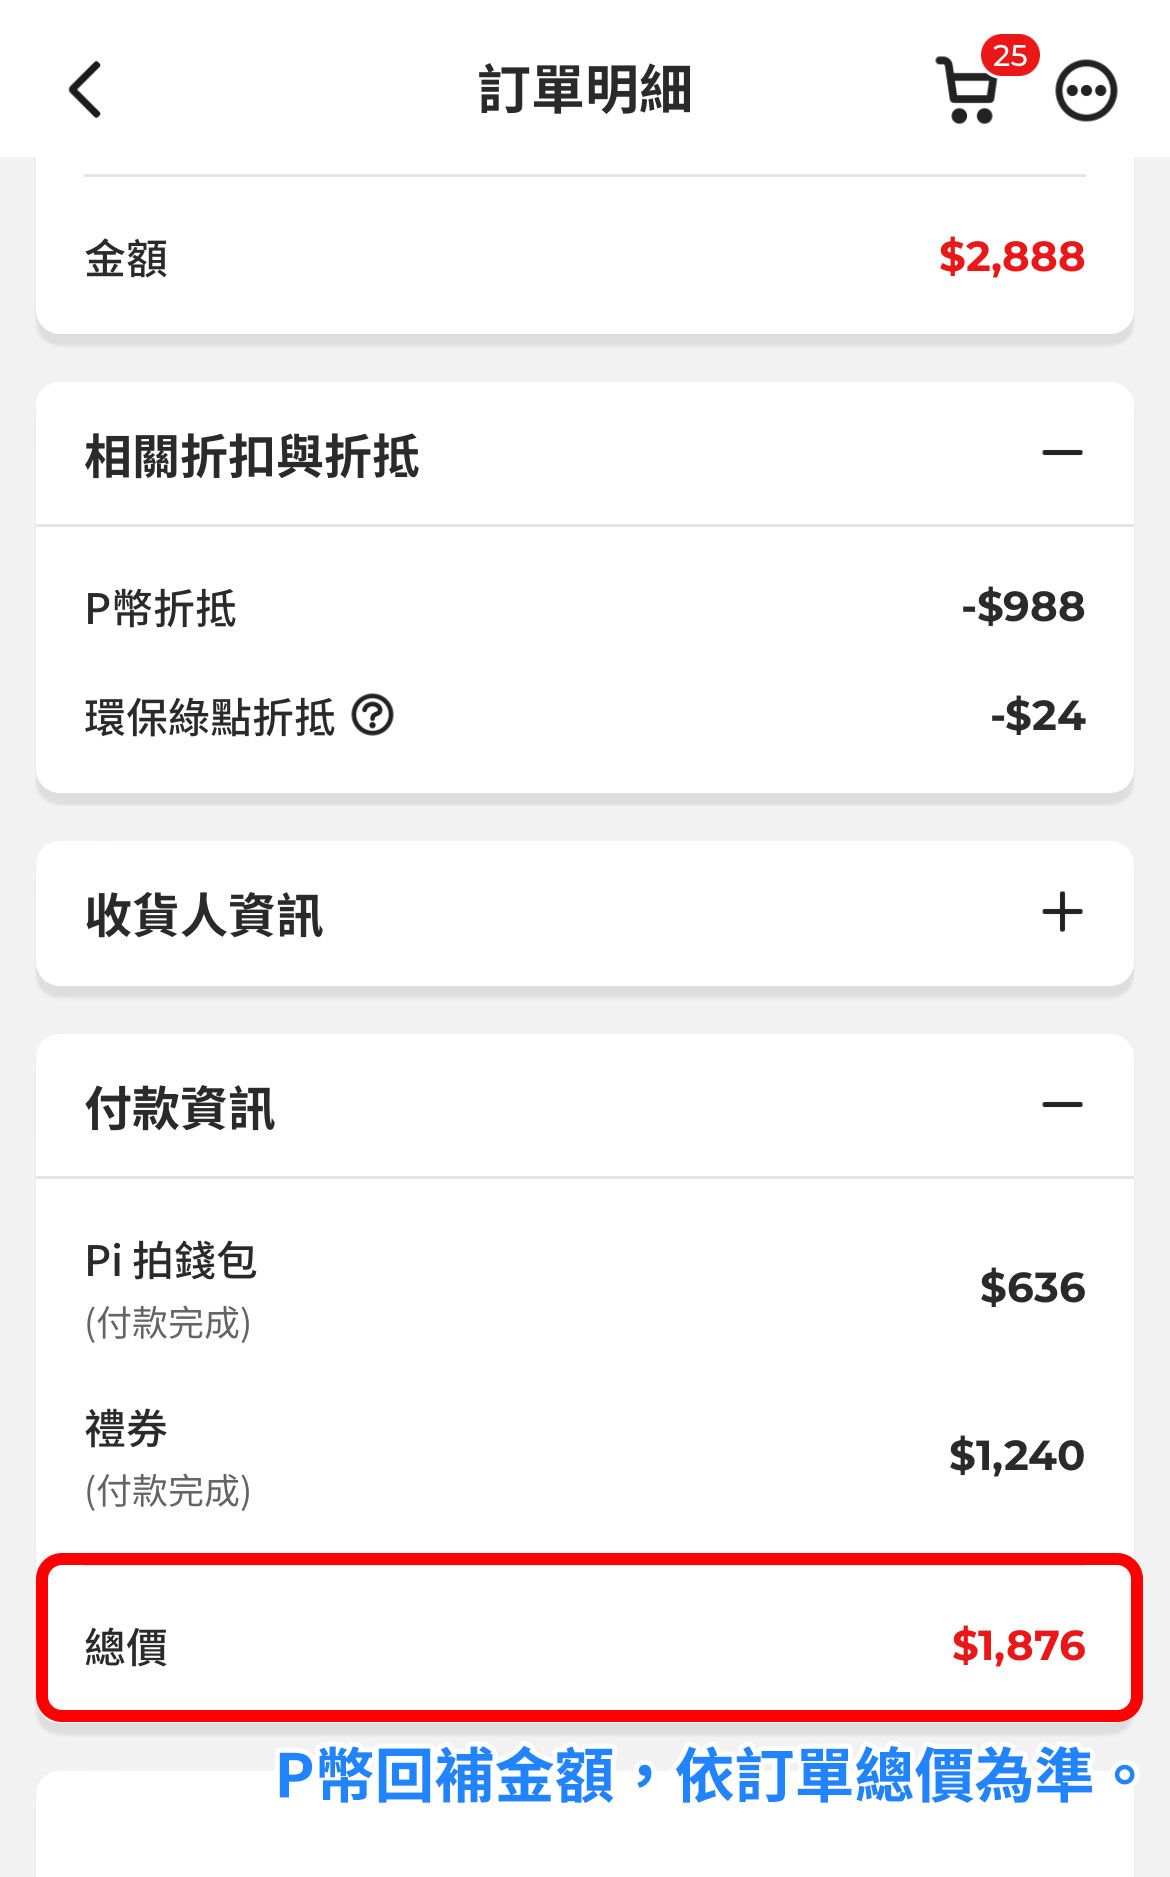The height and width of the screenshot is (1877, 1170).
Task: Tap the $1,876 total price
Action: [1018, 1645]
